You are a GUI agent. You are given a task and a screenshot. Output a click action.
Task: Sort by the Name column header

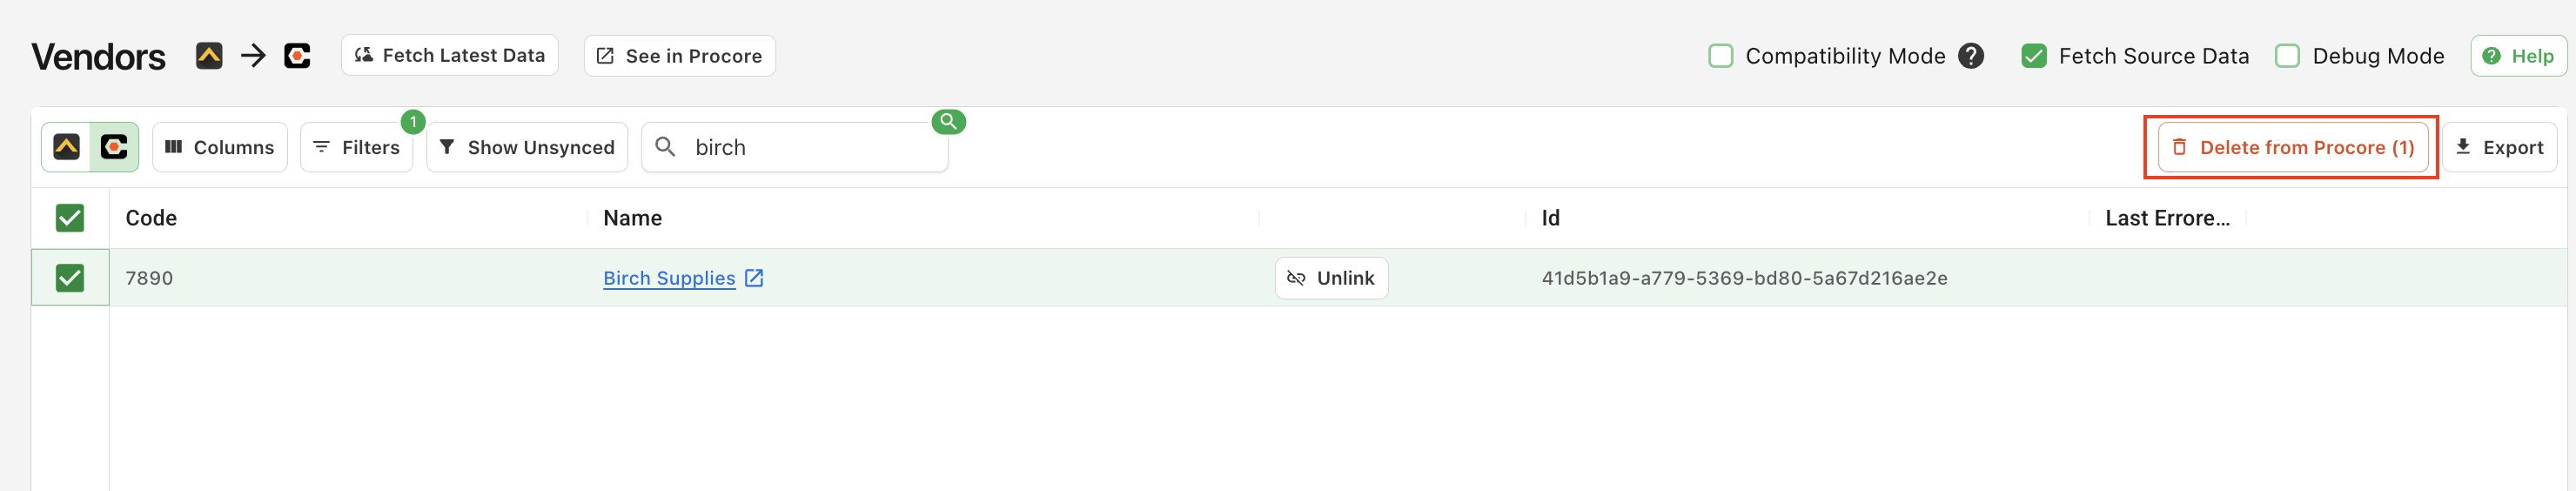[x=632, y=218]
